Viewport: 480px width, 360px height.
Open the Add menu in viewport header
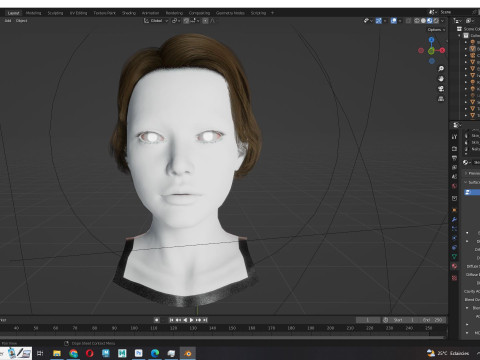click(x=8, y=21)
